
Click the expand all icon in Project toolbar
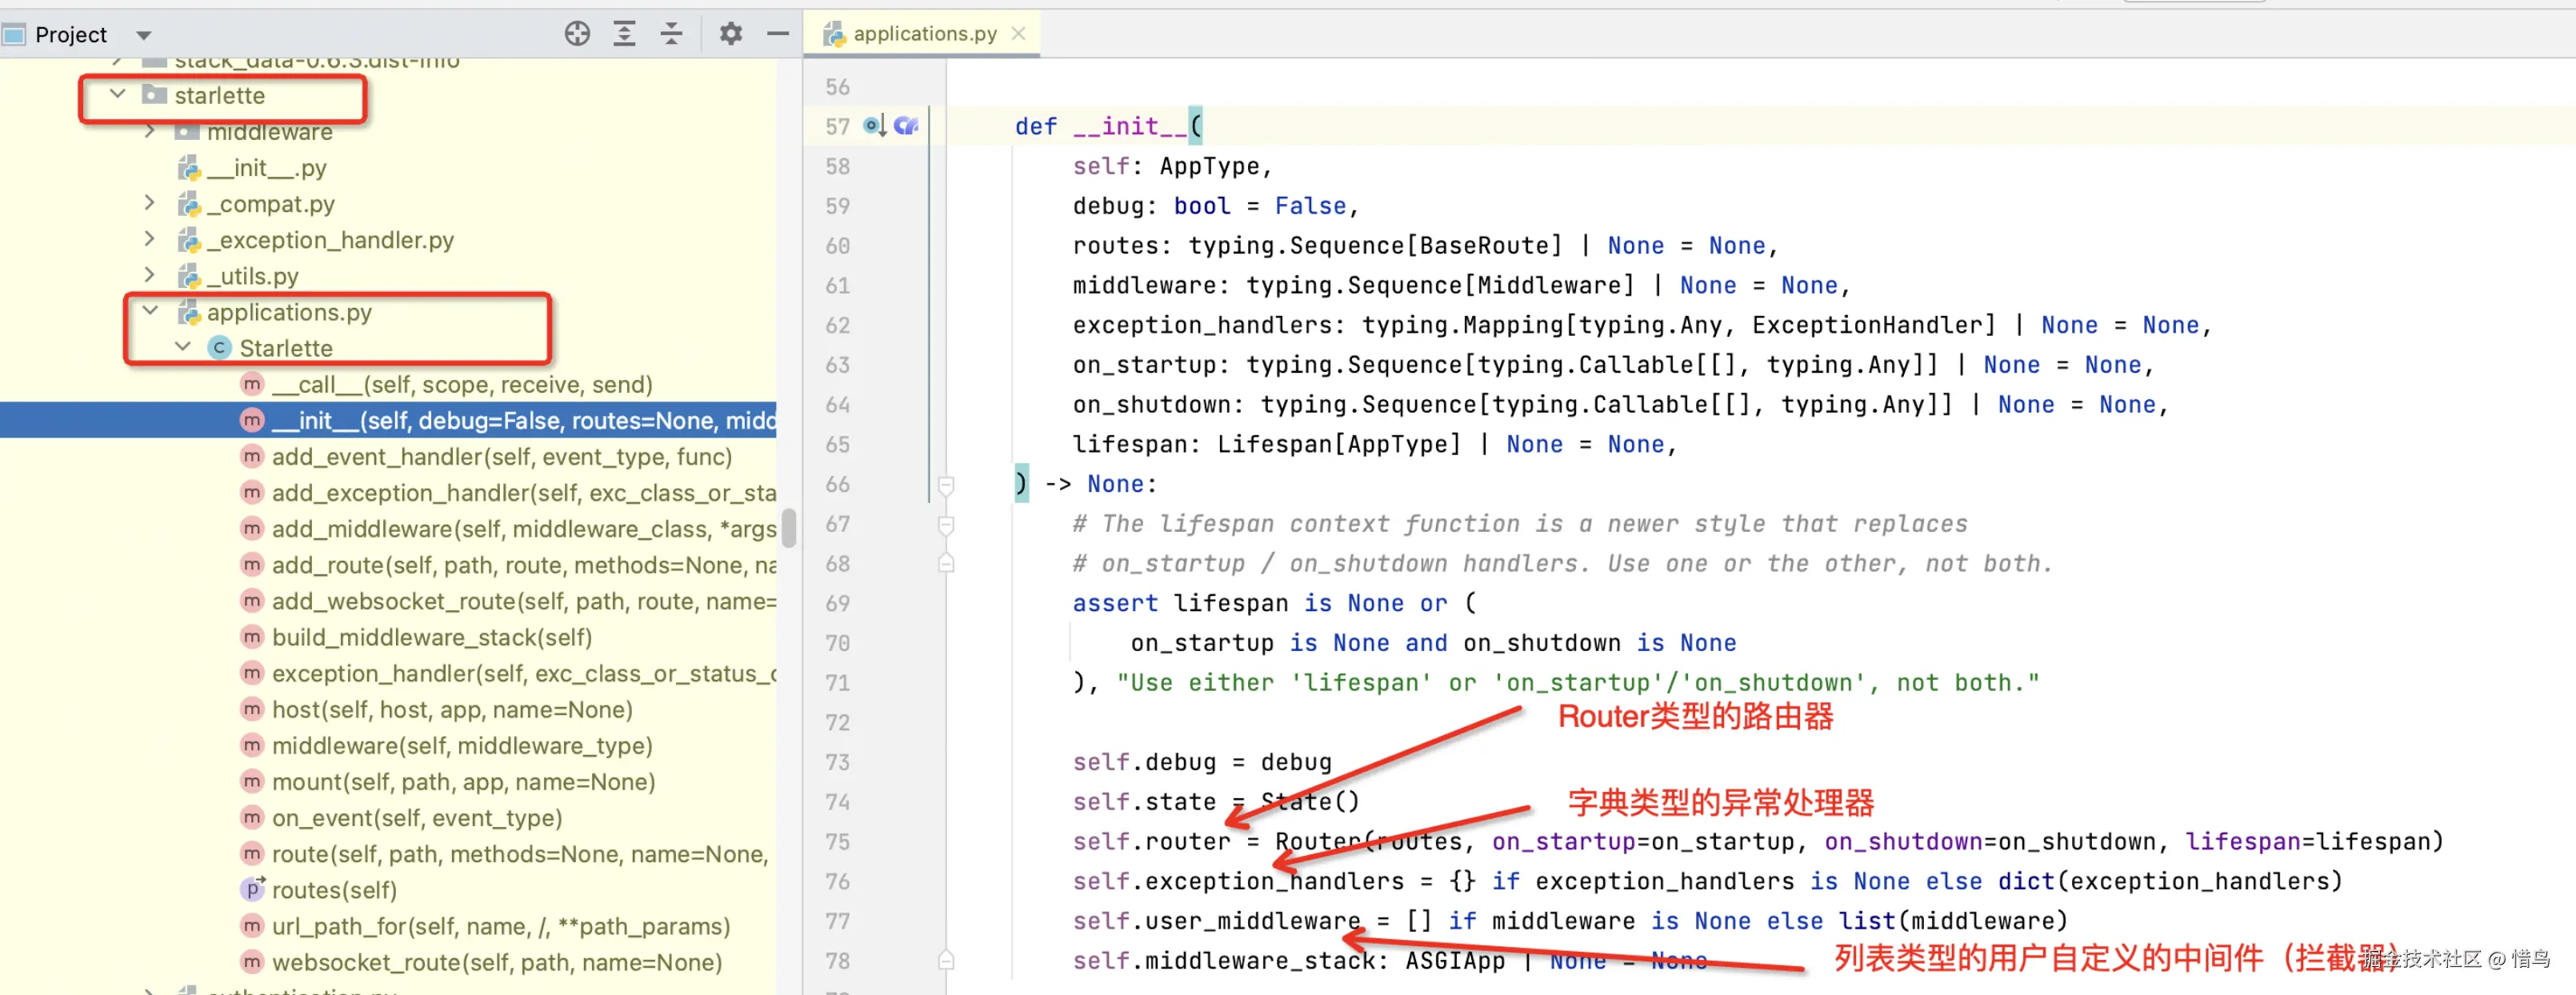coord(624,34)
